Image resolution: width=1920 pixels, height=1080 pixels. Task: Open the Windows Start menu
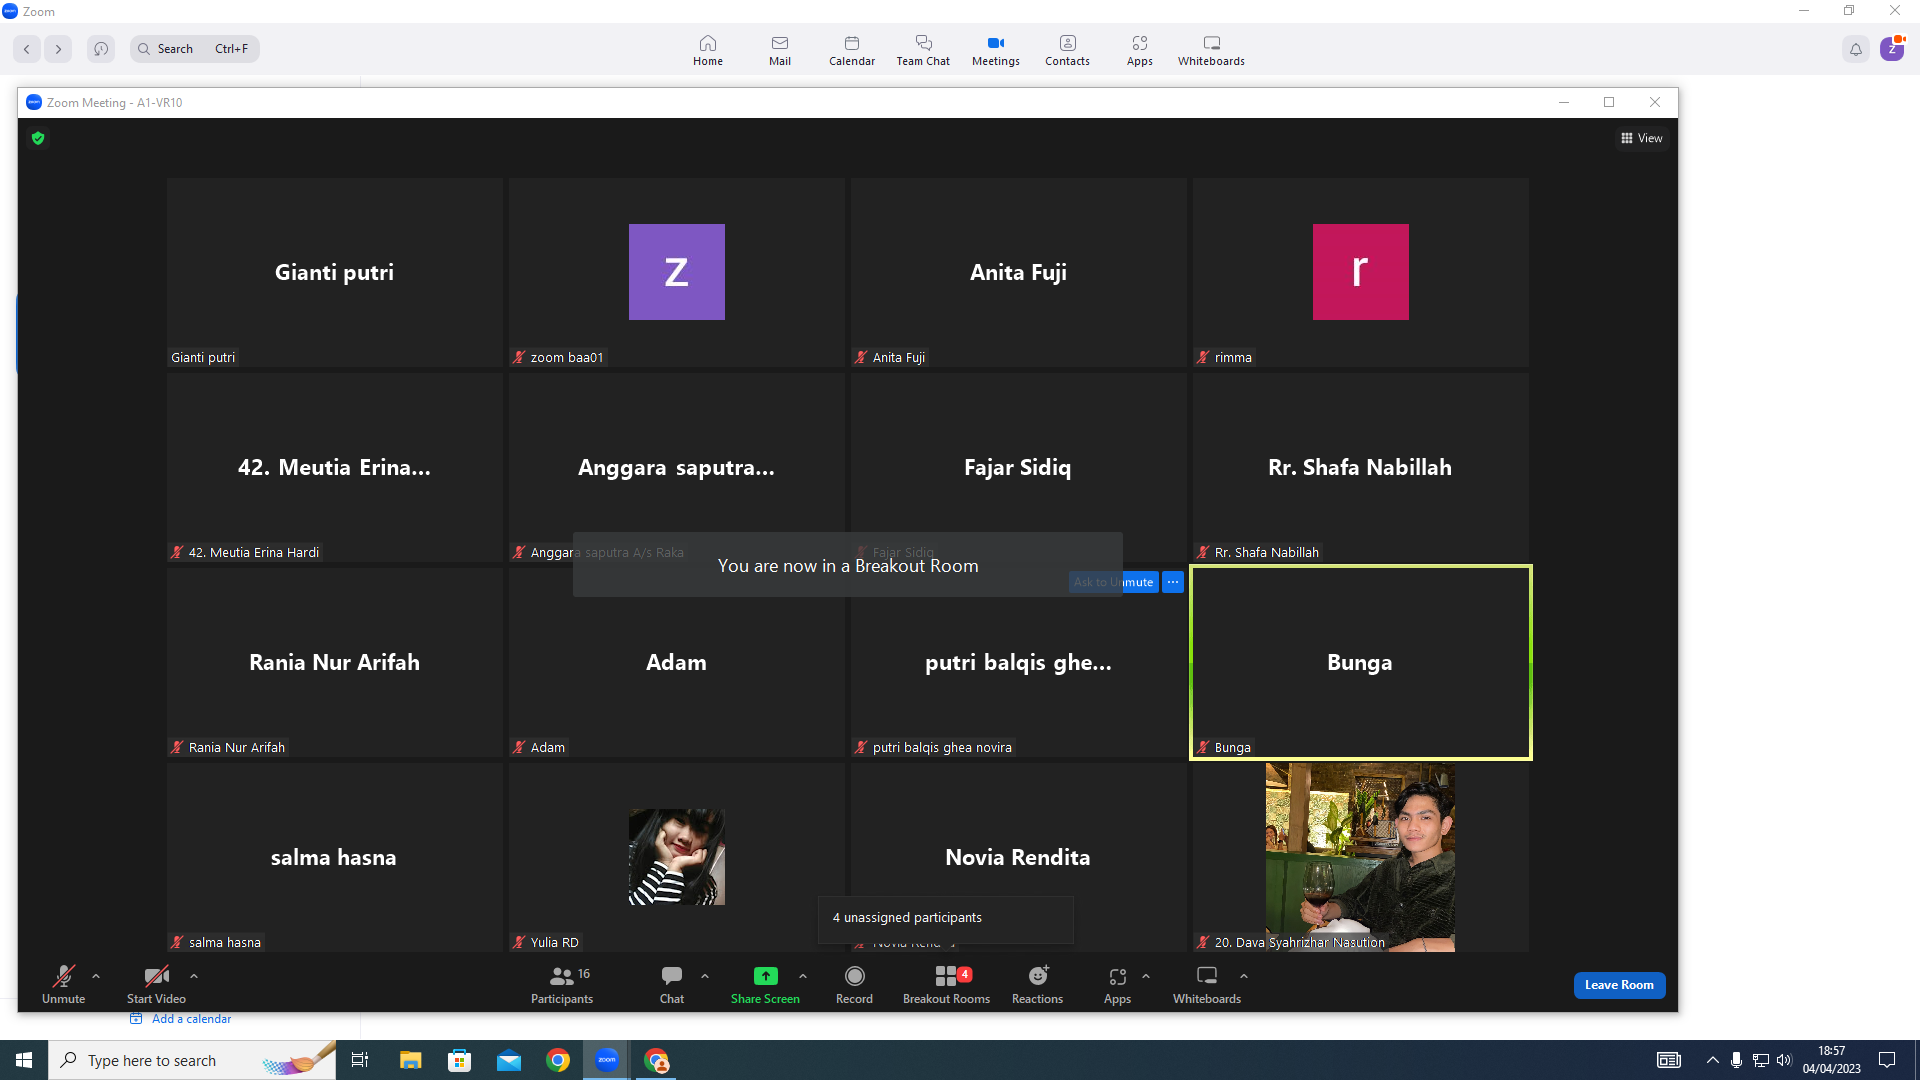point(24,1060)
